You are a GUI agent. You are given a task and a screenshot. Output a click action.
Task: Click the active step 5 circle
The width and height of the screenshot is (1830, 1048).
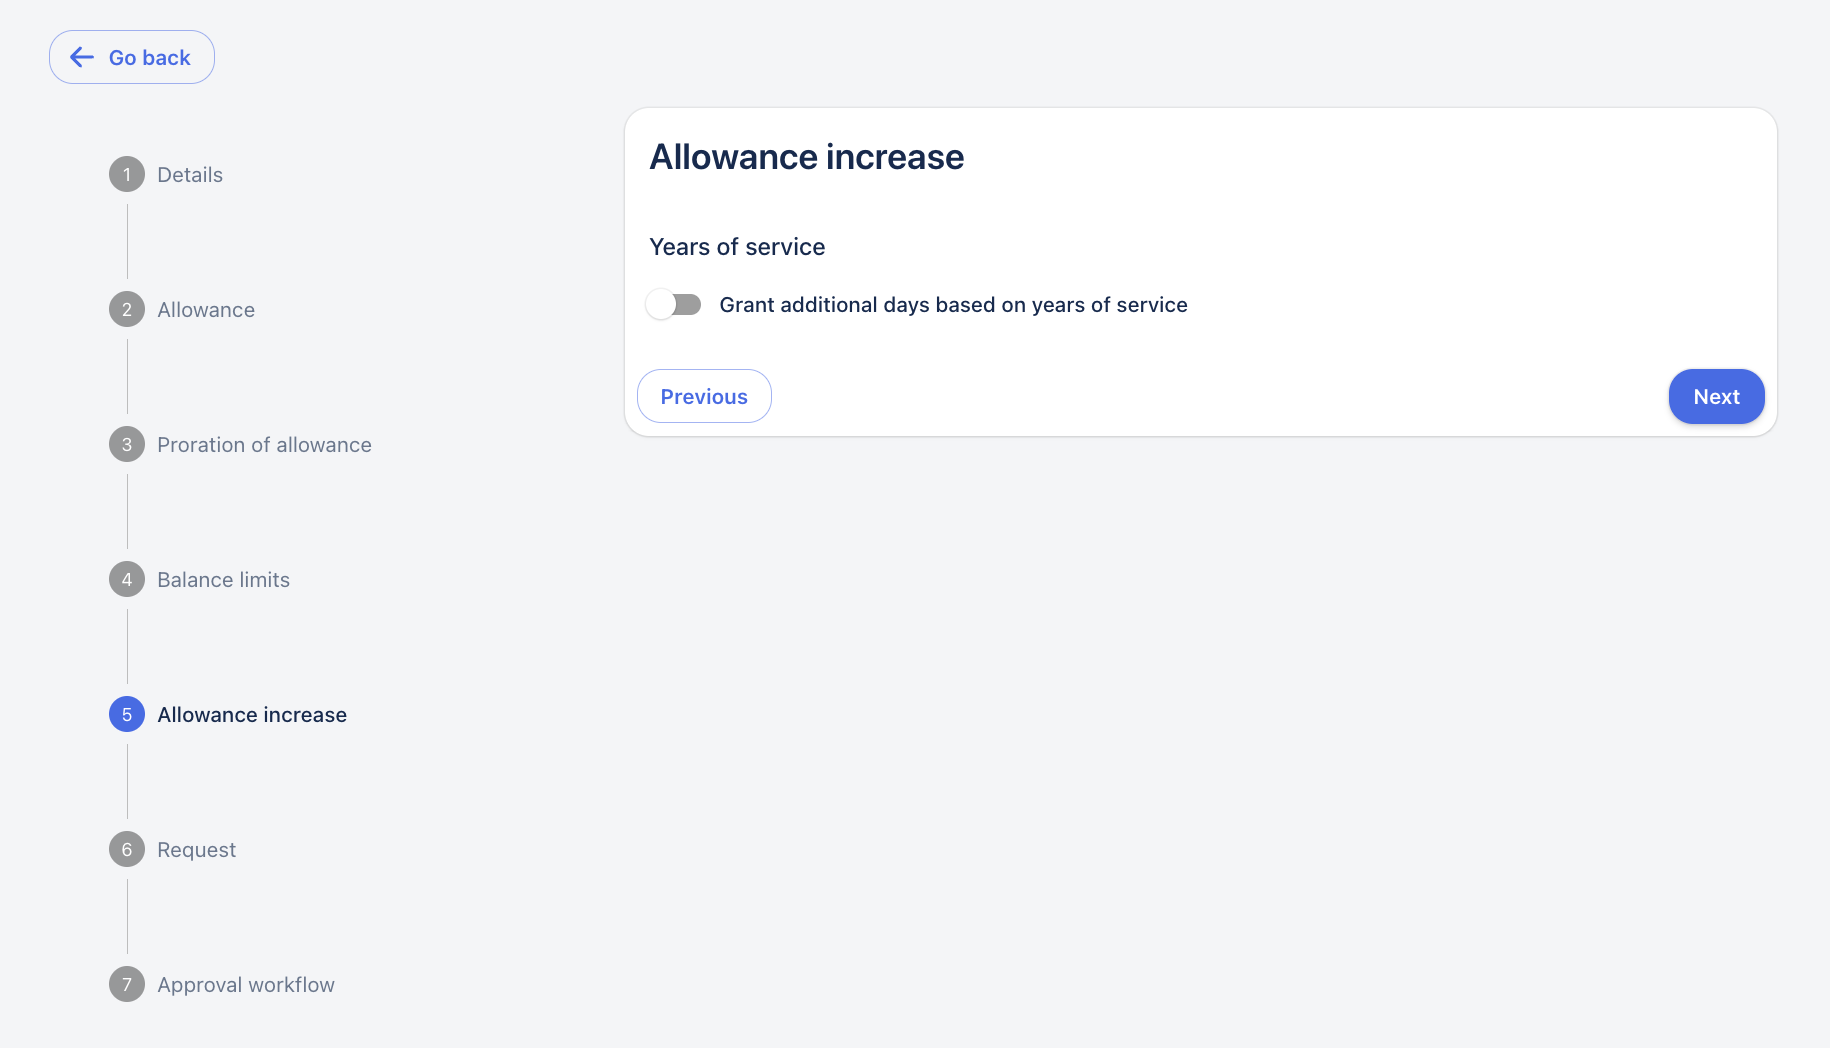tap(127, 715)
